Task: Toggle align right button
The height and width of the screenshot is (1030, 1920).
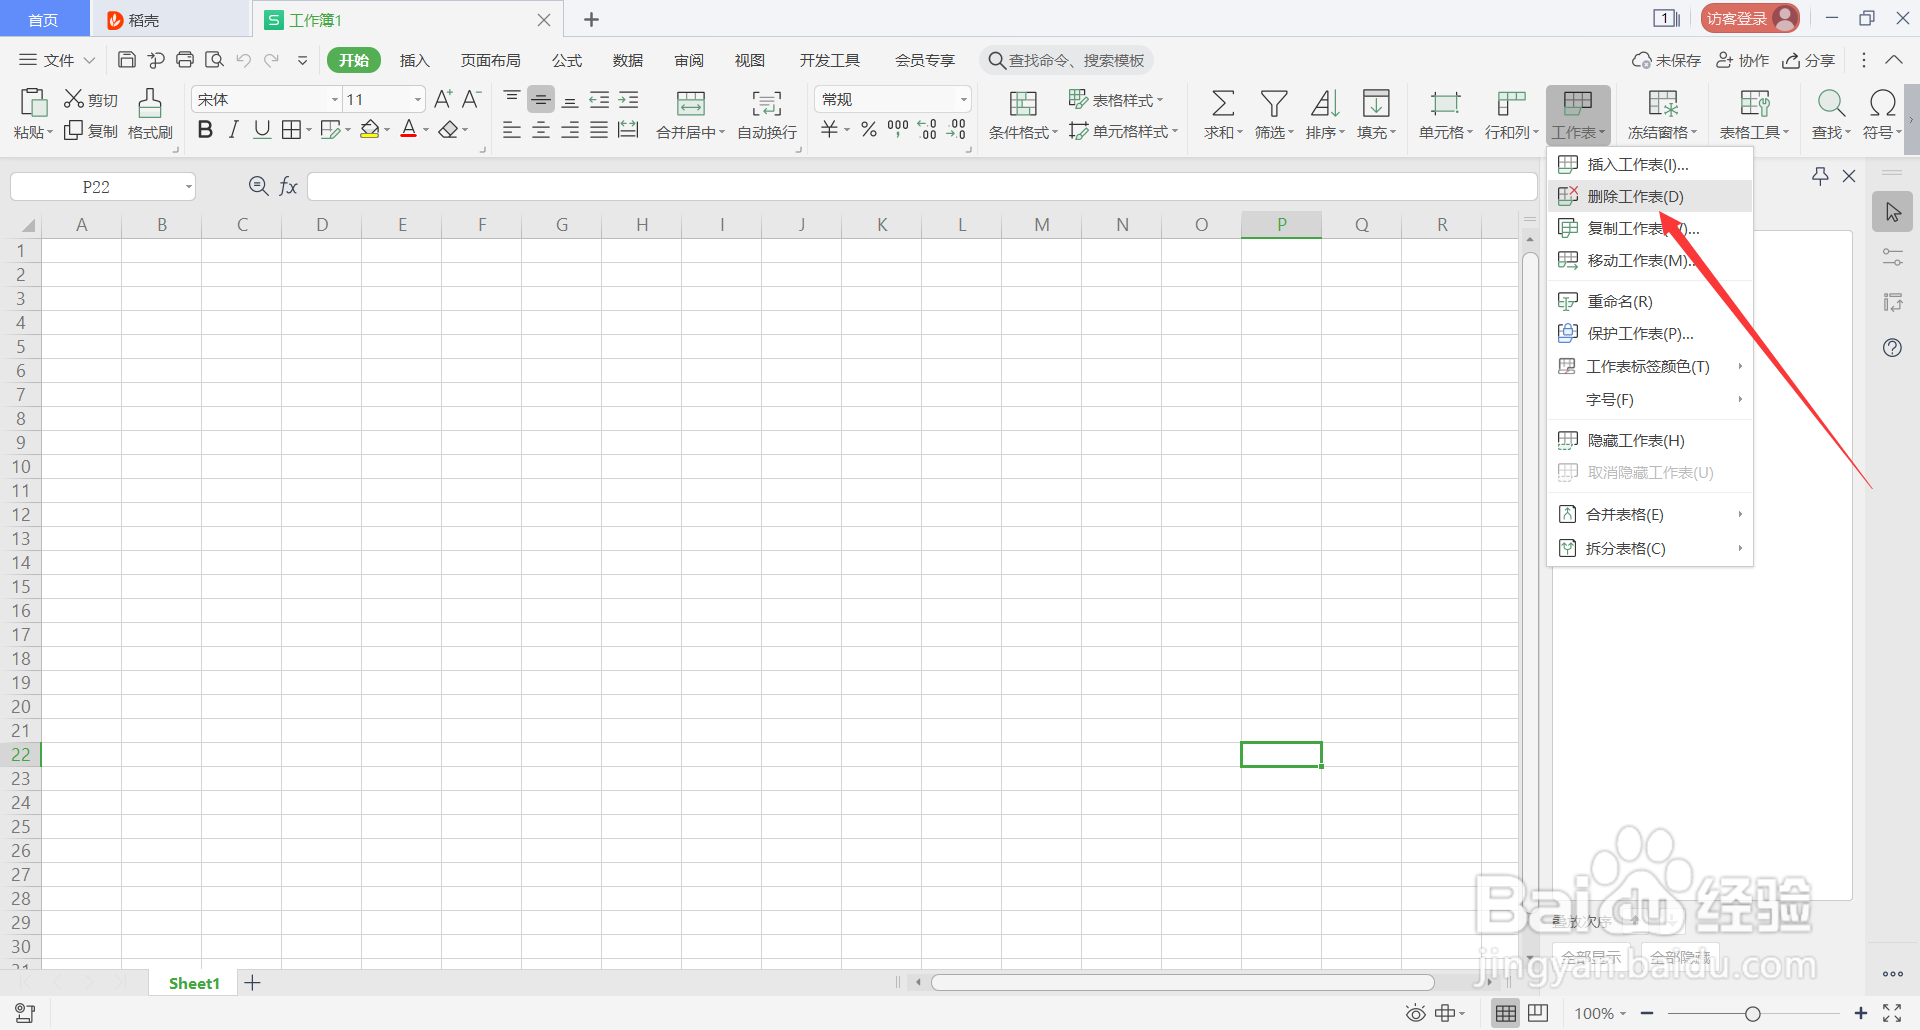Action: pos(570,130)
